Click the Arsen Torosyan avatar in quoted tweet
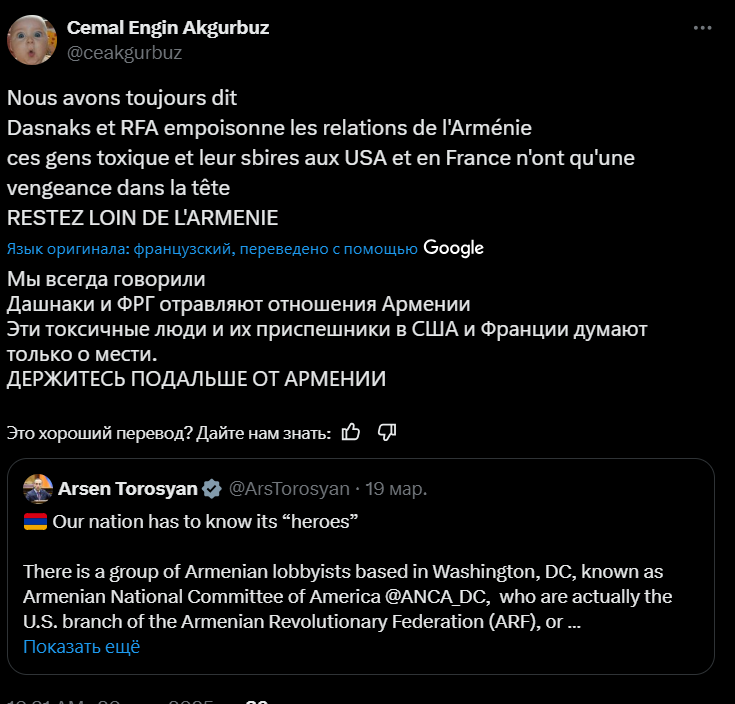 tap(38, 489)
